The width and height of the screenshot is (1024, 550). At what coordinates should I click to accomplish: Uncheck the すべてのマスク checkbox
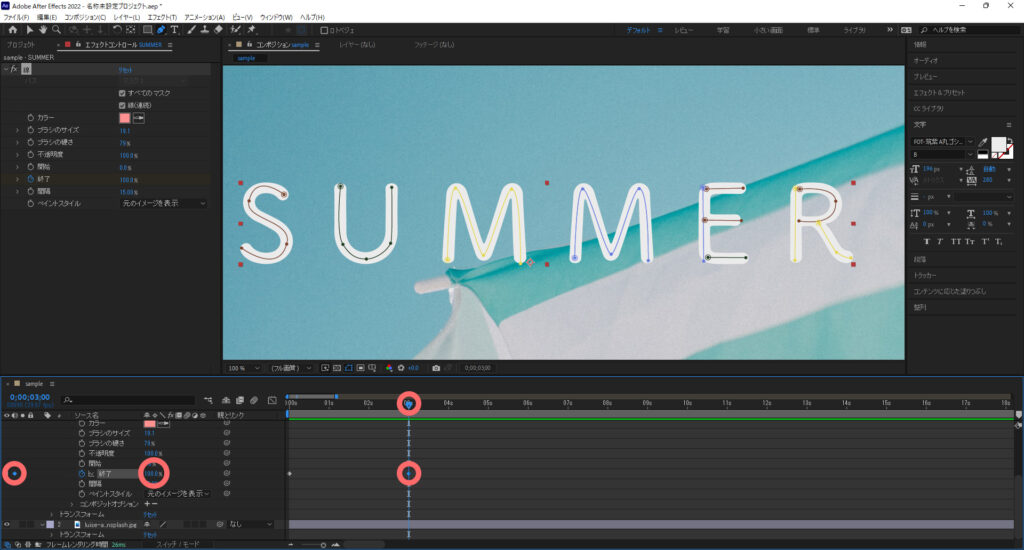coord(122,93)
